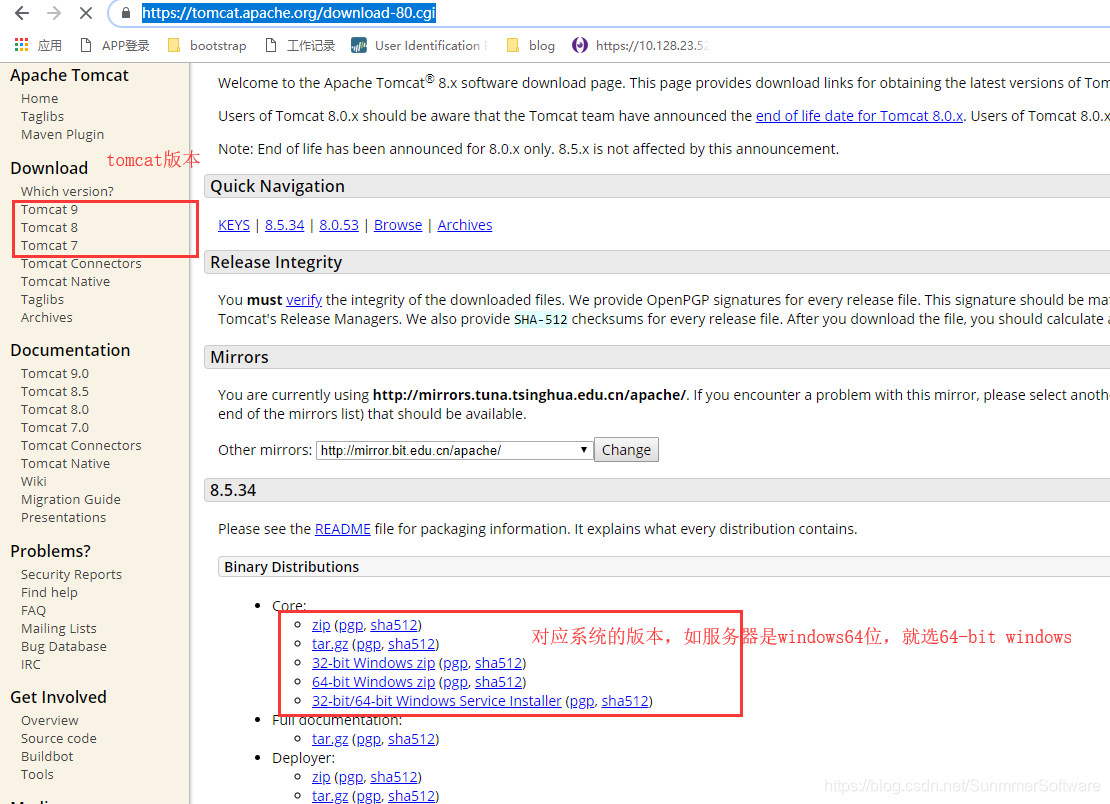Click the Change mirror button
1110x804 pixels.
click(626, 450)
